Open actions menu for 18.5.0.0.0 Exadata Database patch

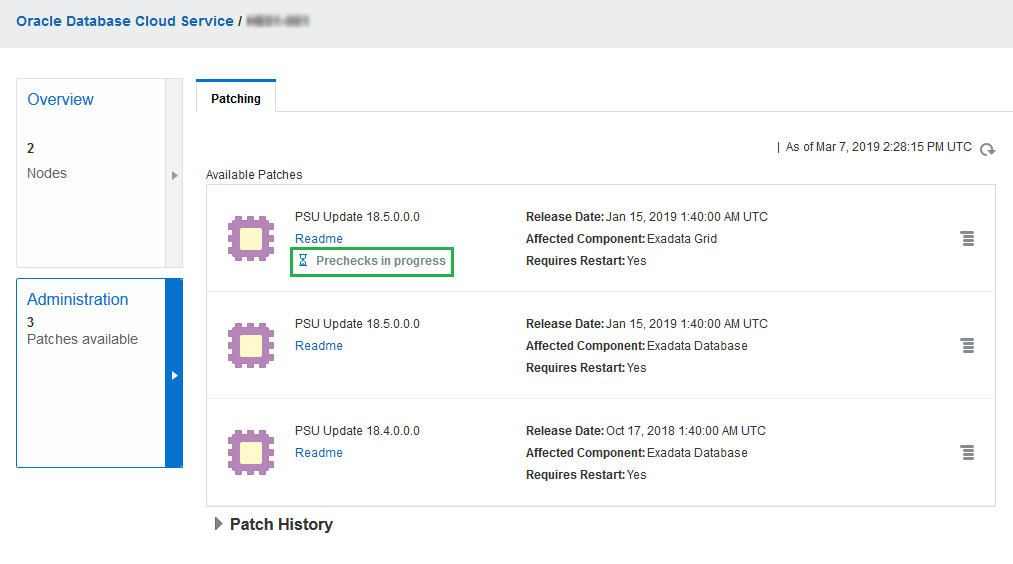[x=967, y=345]
